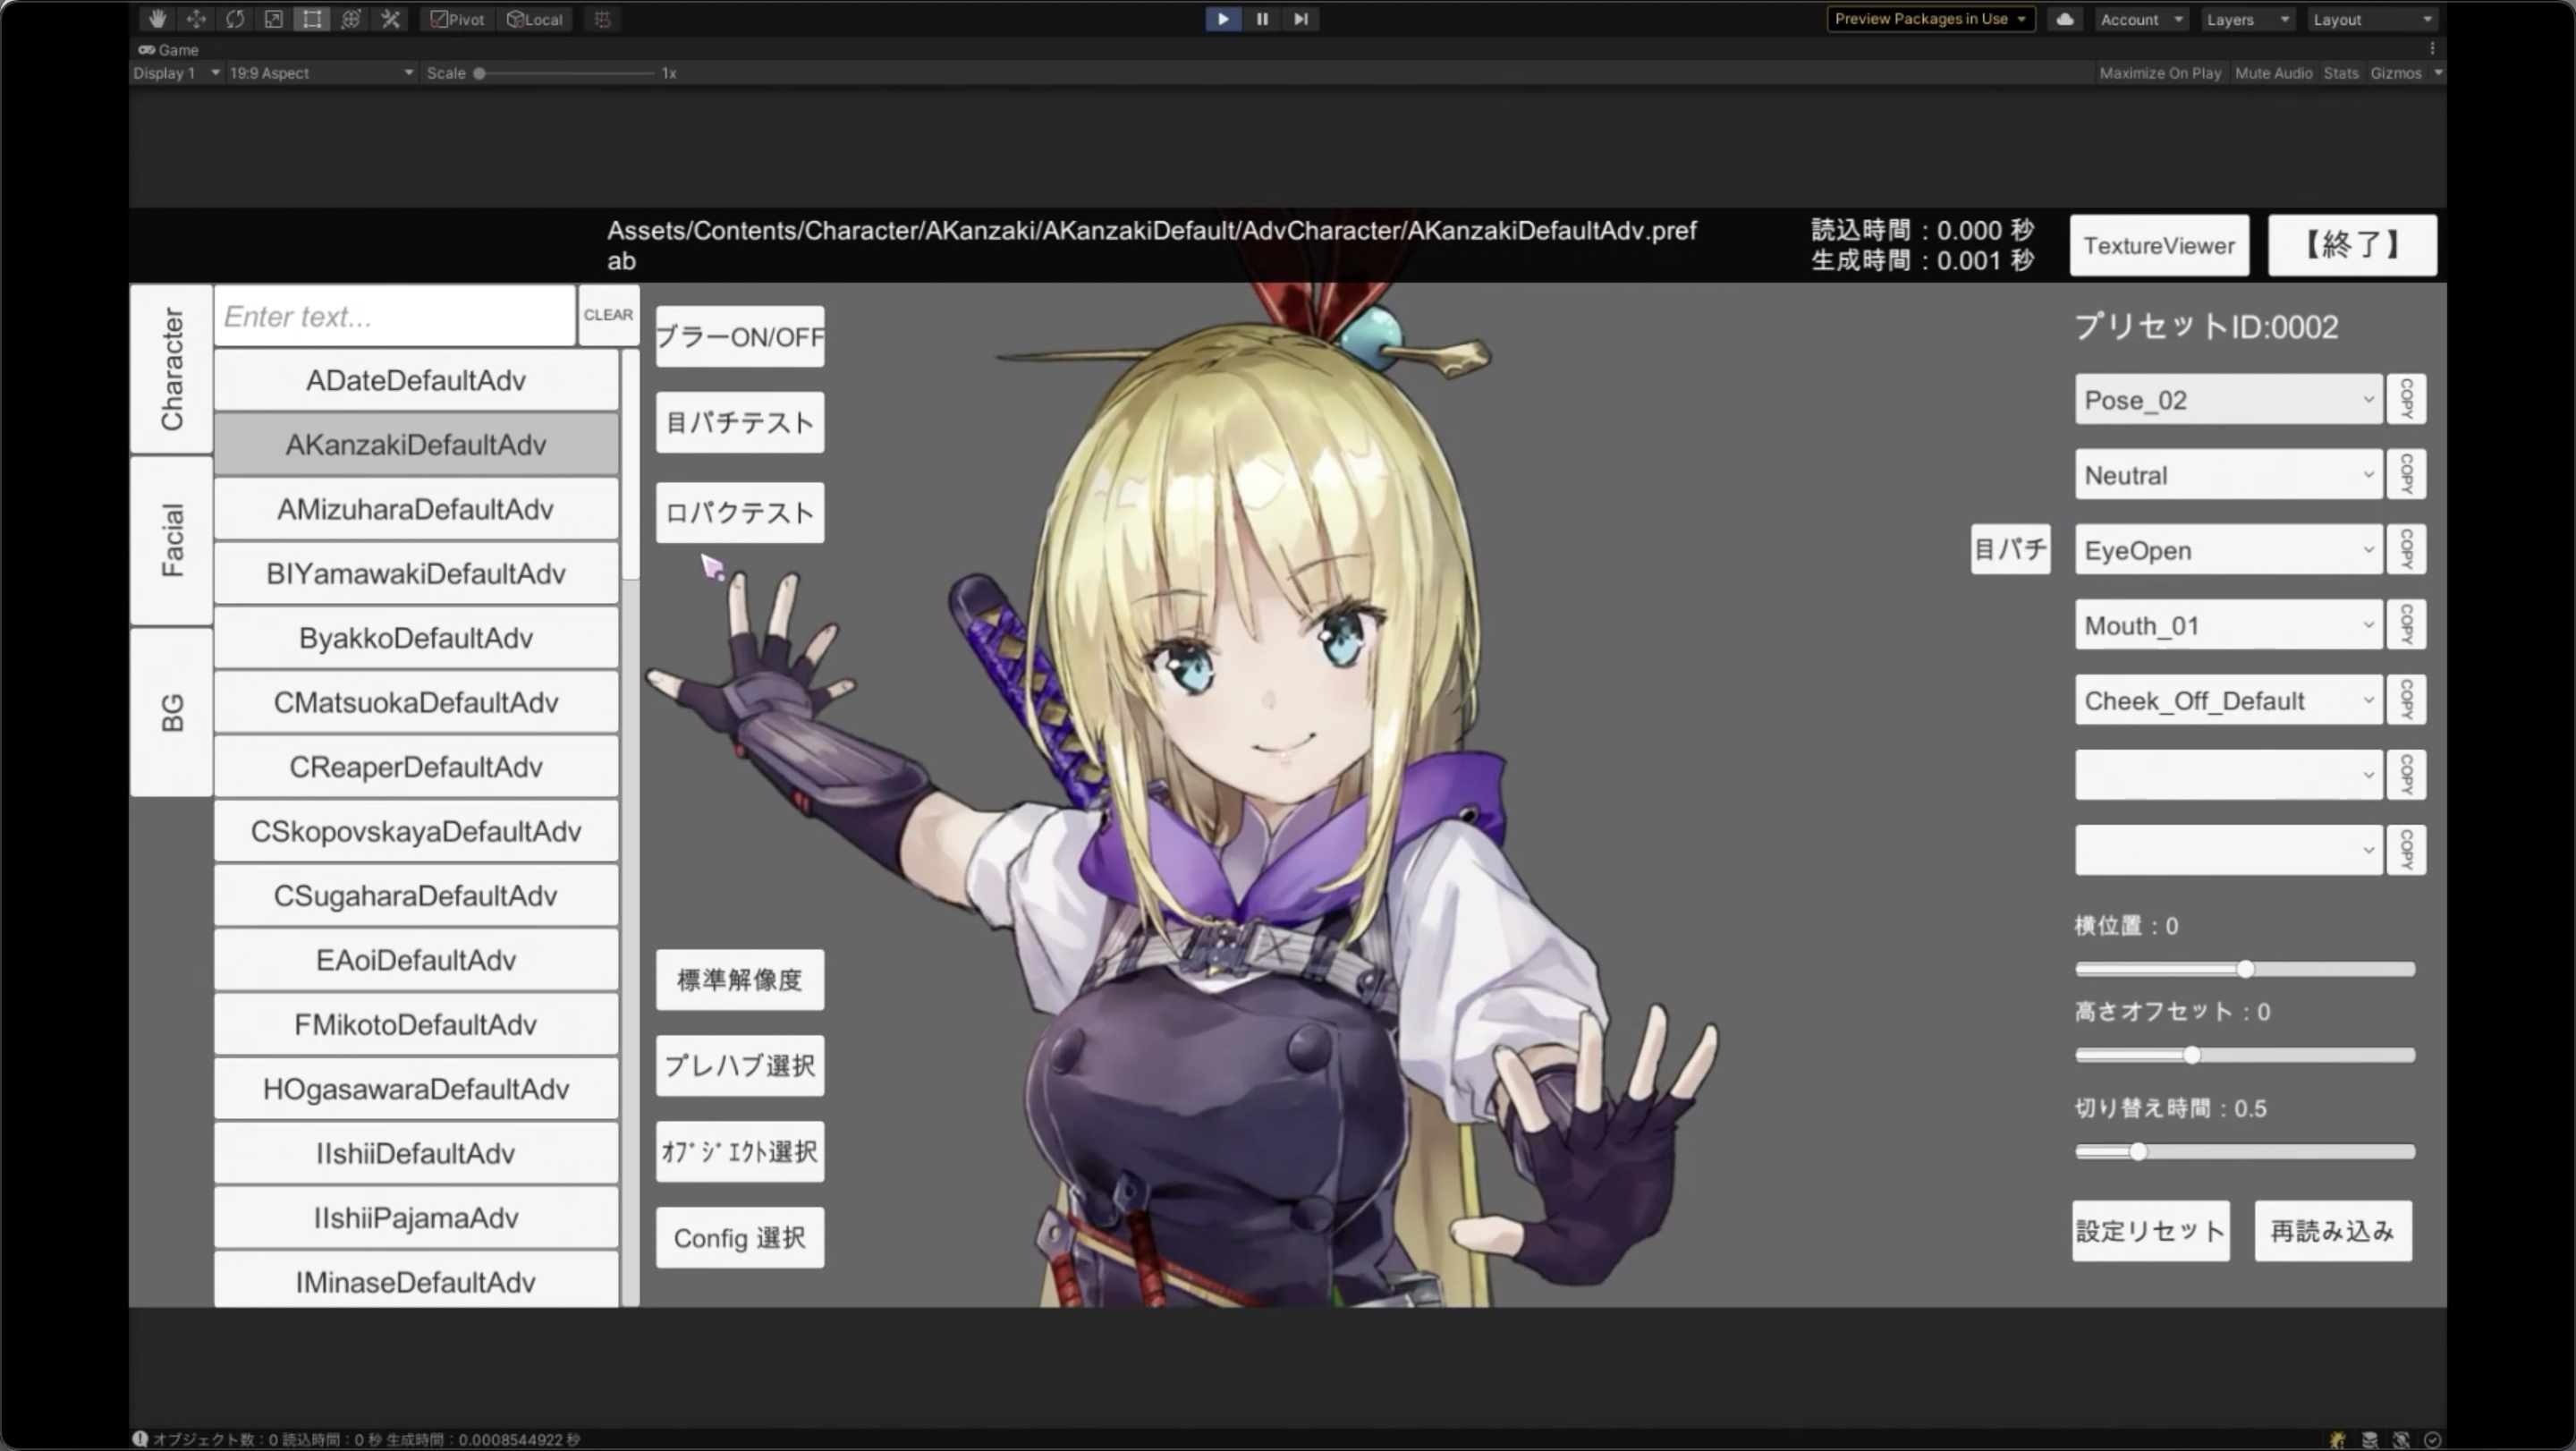Select the Rotate tool
This screenshot has height=1451, width=2576.
pos(235,19)
